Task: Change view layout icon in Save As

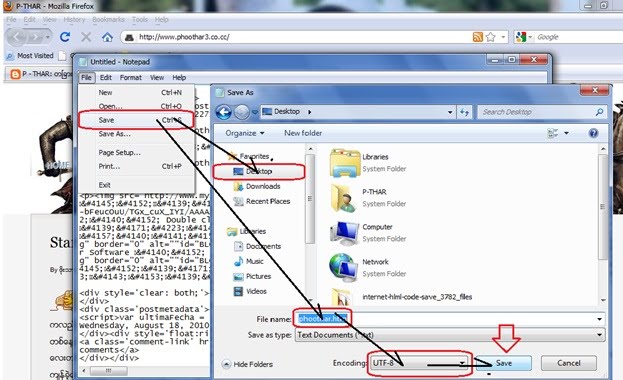Action: (x=553, y=133)
